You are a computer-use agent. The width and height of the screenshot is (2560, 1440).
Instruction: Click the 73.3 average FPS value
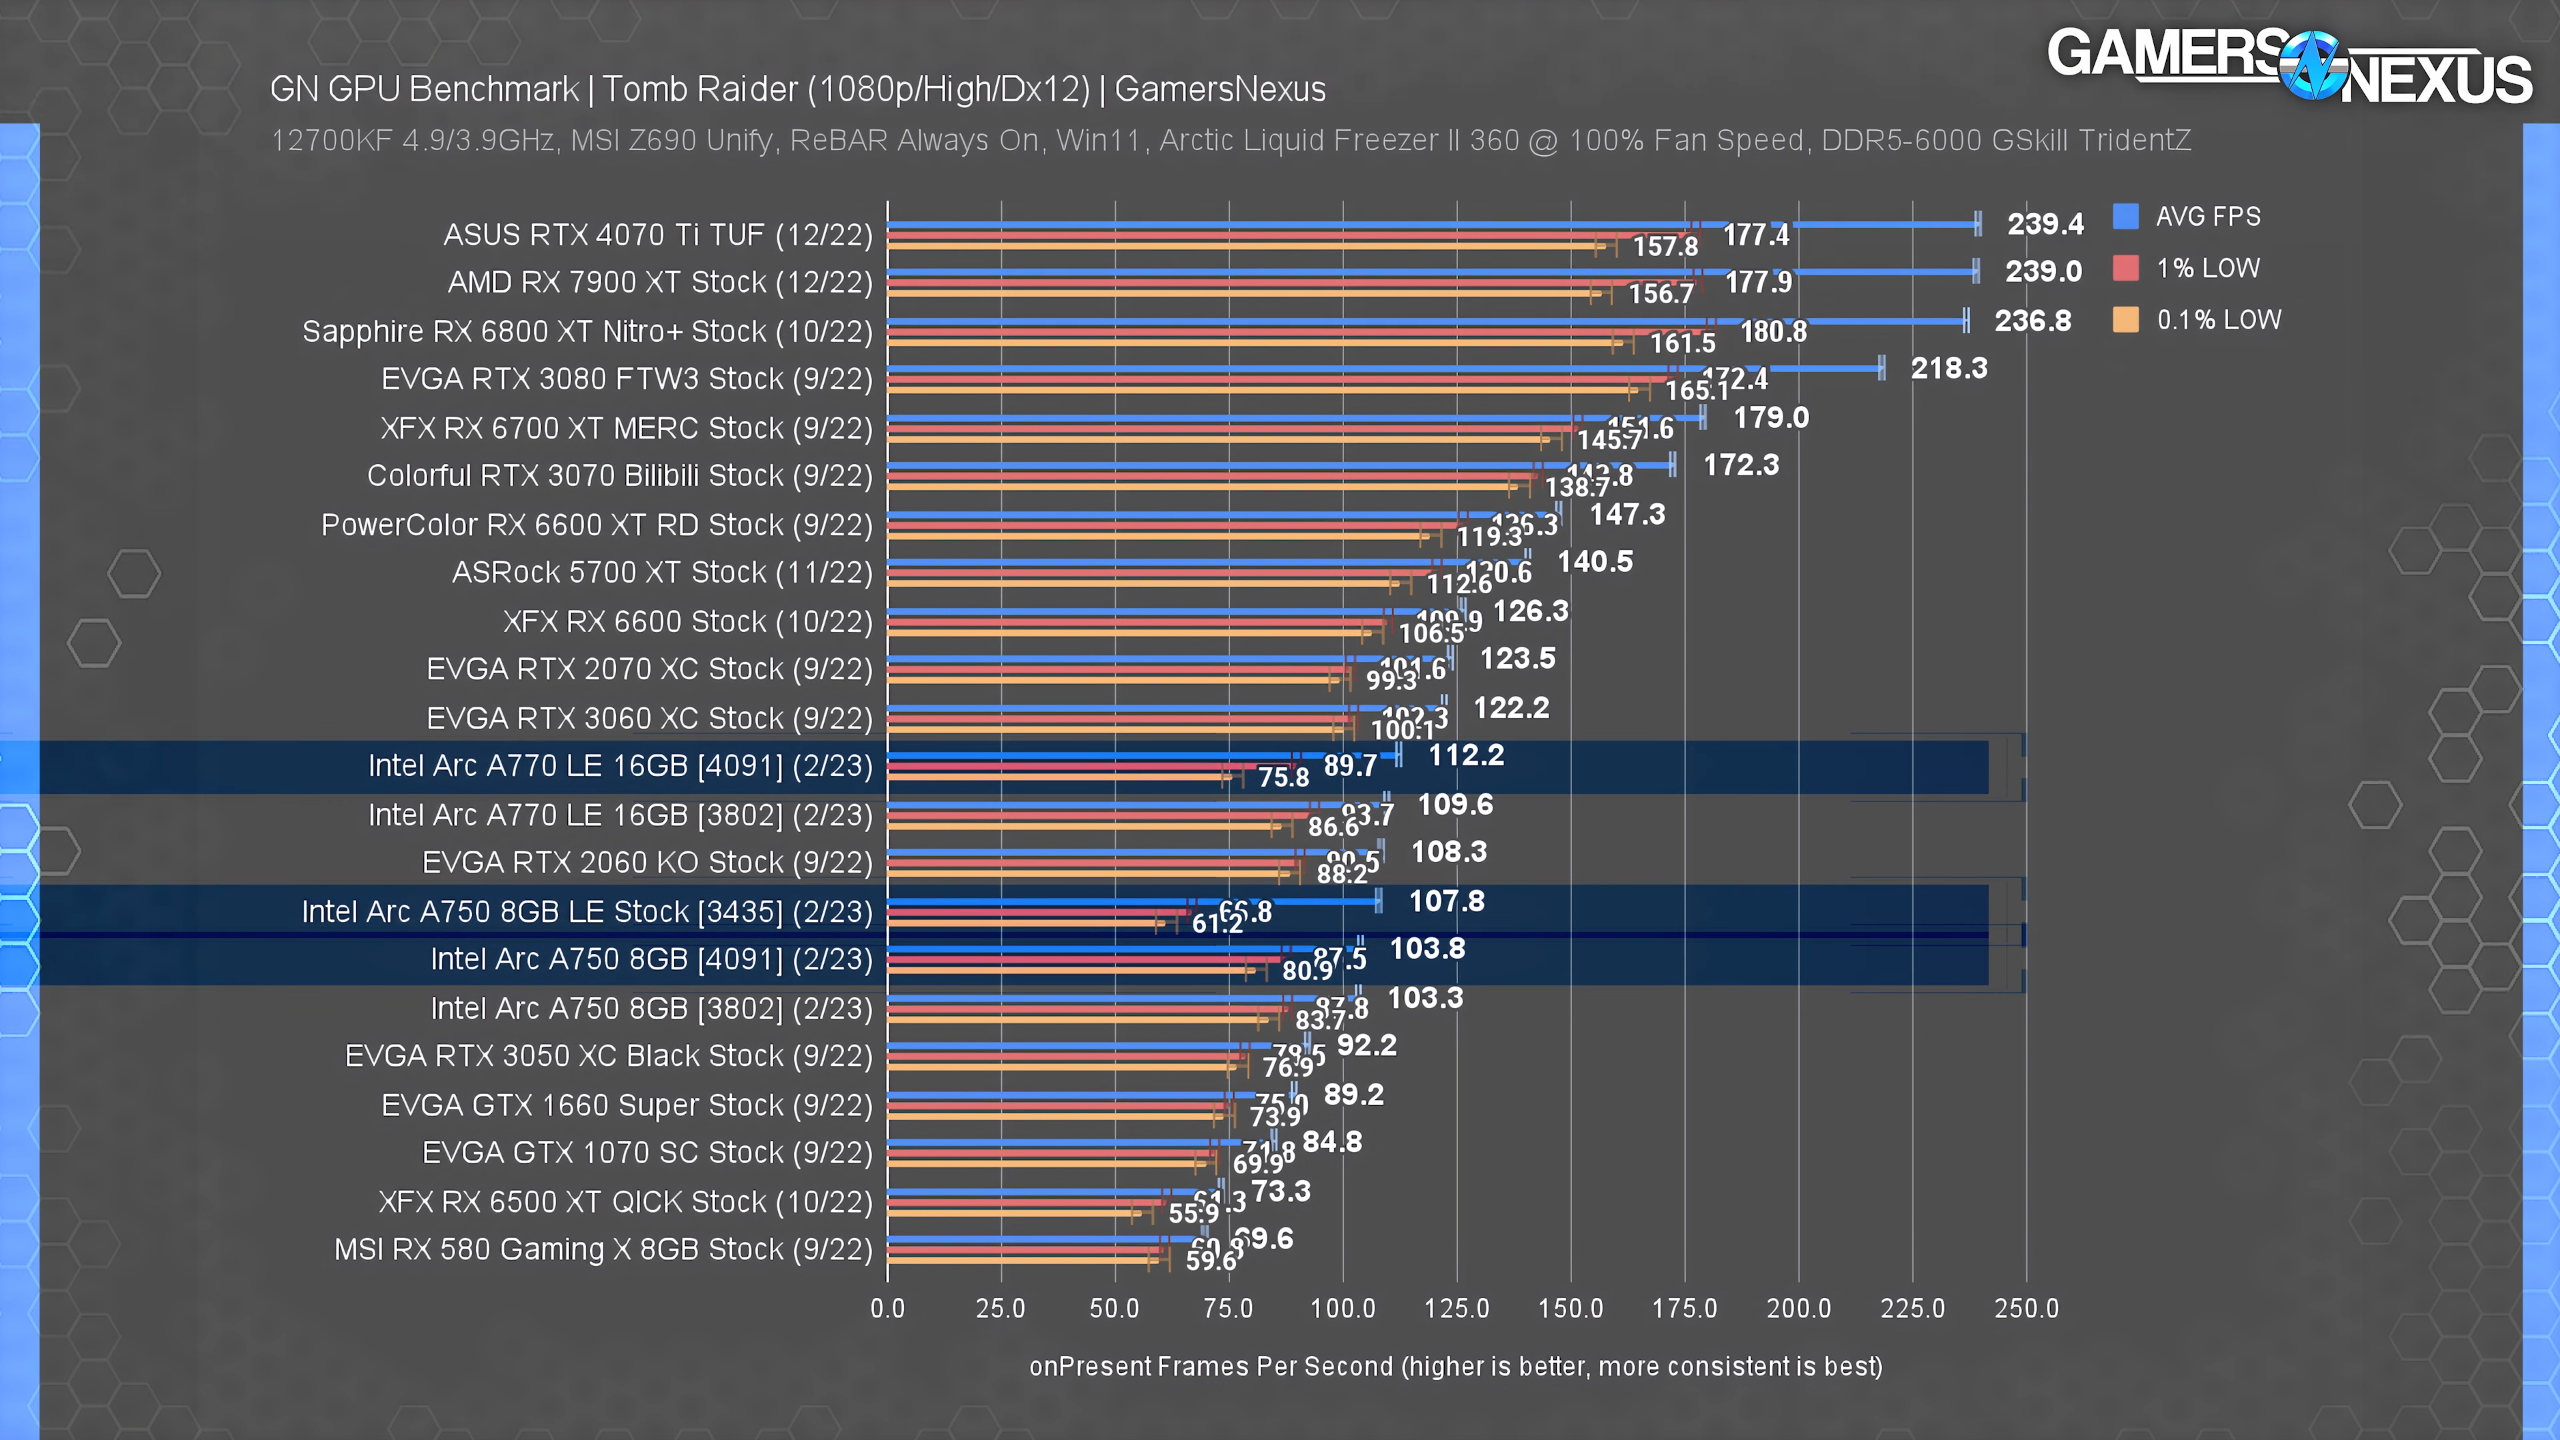[x=1281, y=1192]
